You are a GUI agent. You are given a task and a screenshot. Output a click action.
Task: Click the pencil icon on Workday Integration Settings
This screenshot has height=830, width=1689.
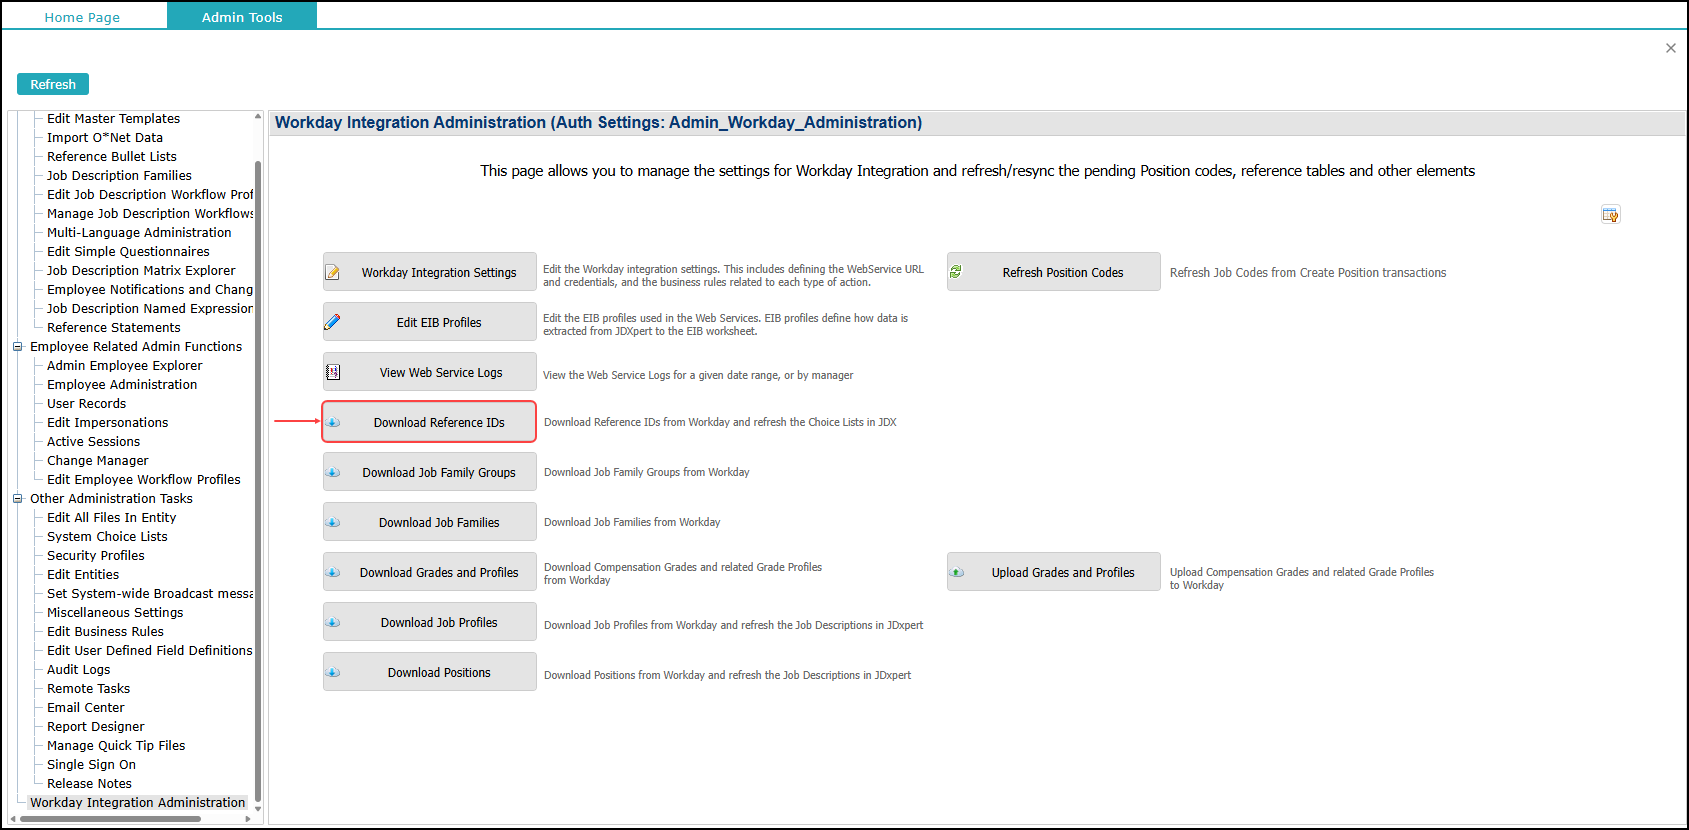tap(333, 272)
